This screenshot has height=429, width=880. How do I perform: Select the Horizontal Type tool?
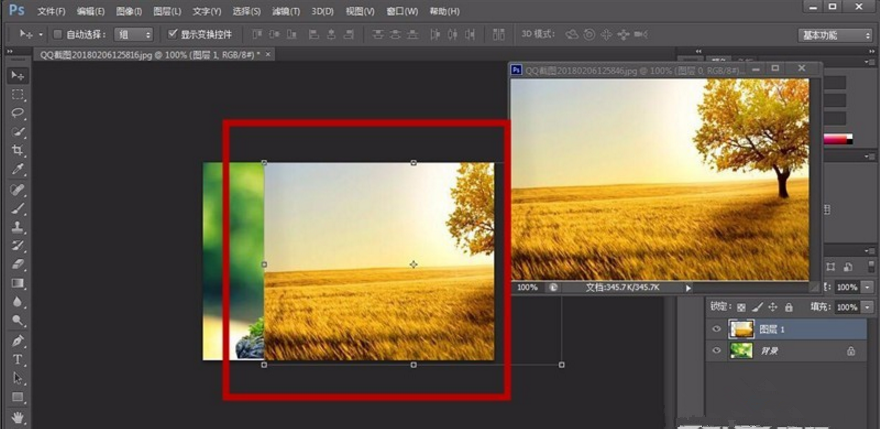click(x=18, y=360)
